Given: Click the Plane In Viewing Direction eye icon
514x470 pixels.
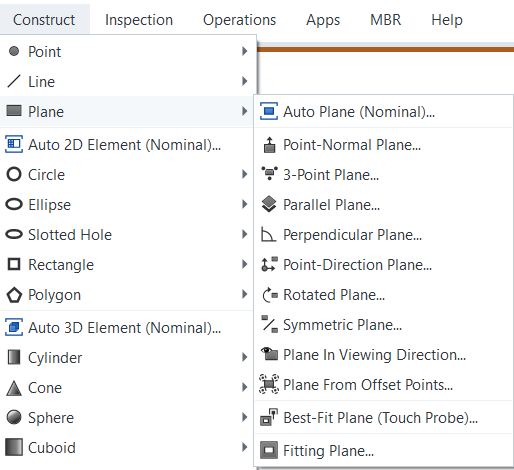Looking at the screenshot, I should click(x=269, y=354).
